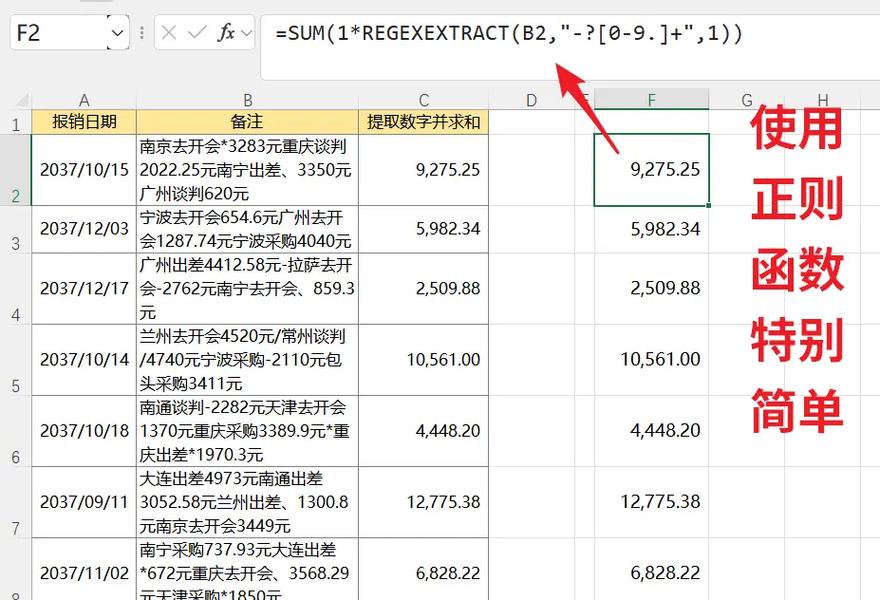Select column C value 9,275.25
The height and width of the screenshot is (600, 880).
point(424,170)
